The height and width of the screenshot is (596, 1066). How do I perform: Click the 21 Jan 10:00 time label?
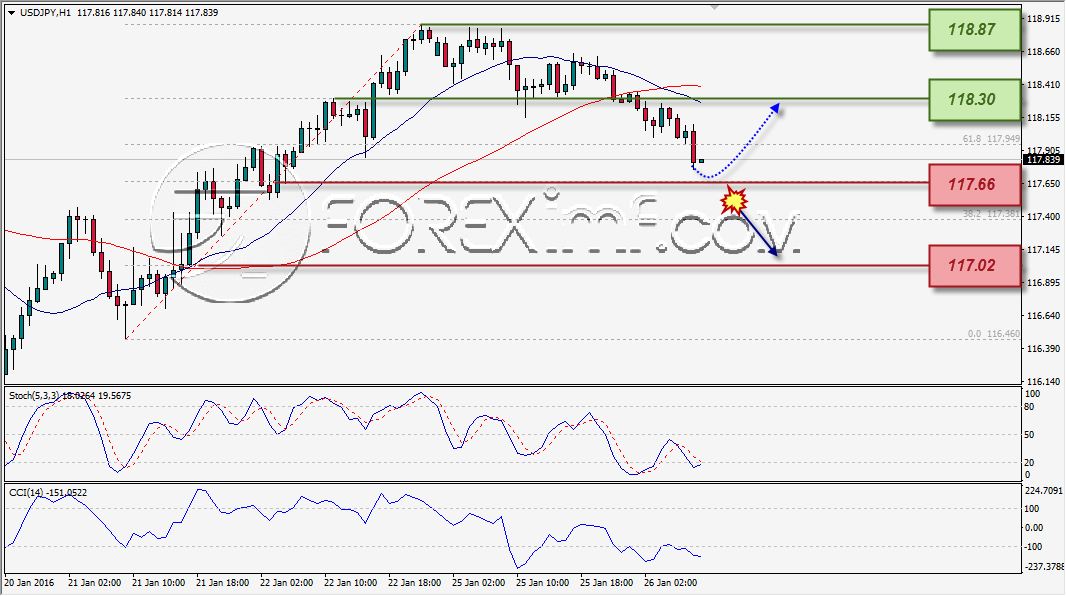point(158,582)
